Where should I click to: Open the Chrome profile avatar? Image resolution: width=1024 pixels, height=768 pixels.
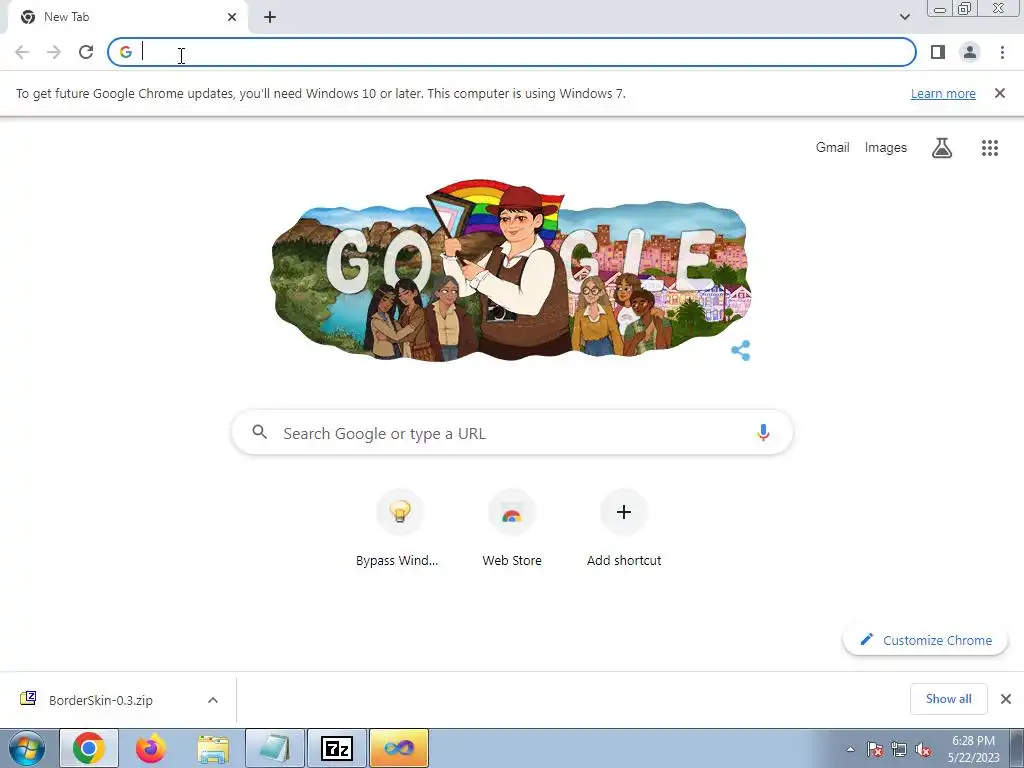click(x=970, y=52)
